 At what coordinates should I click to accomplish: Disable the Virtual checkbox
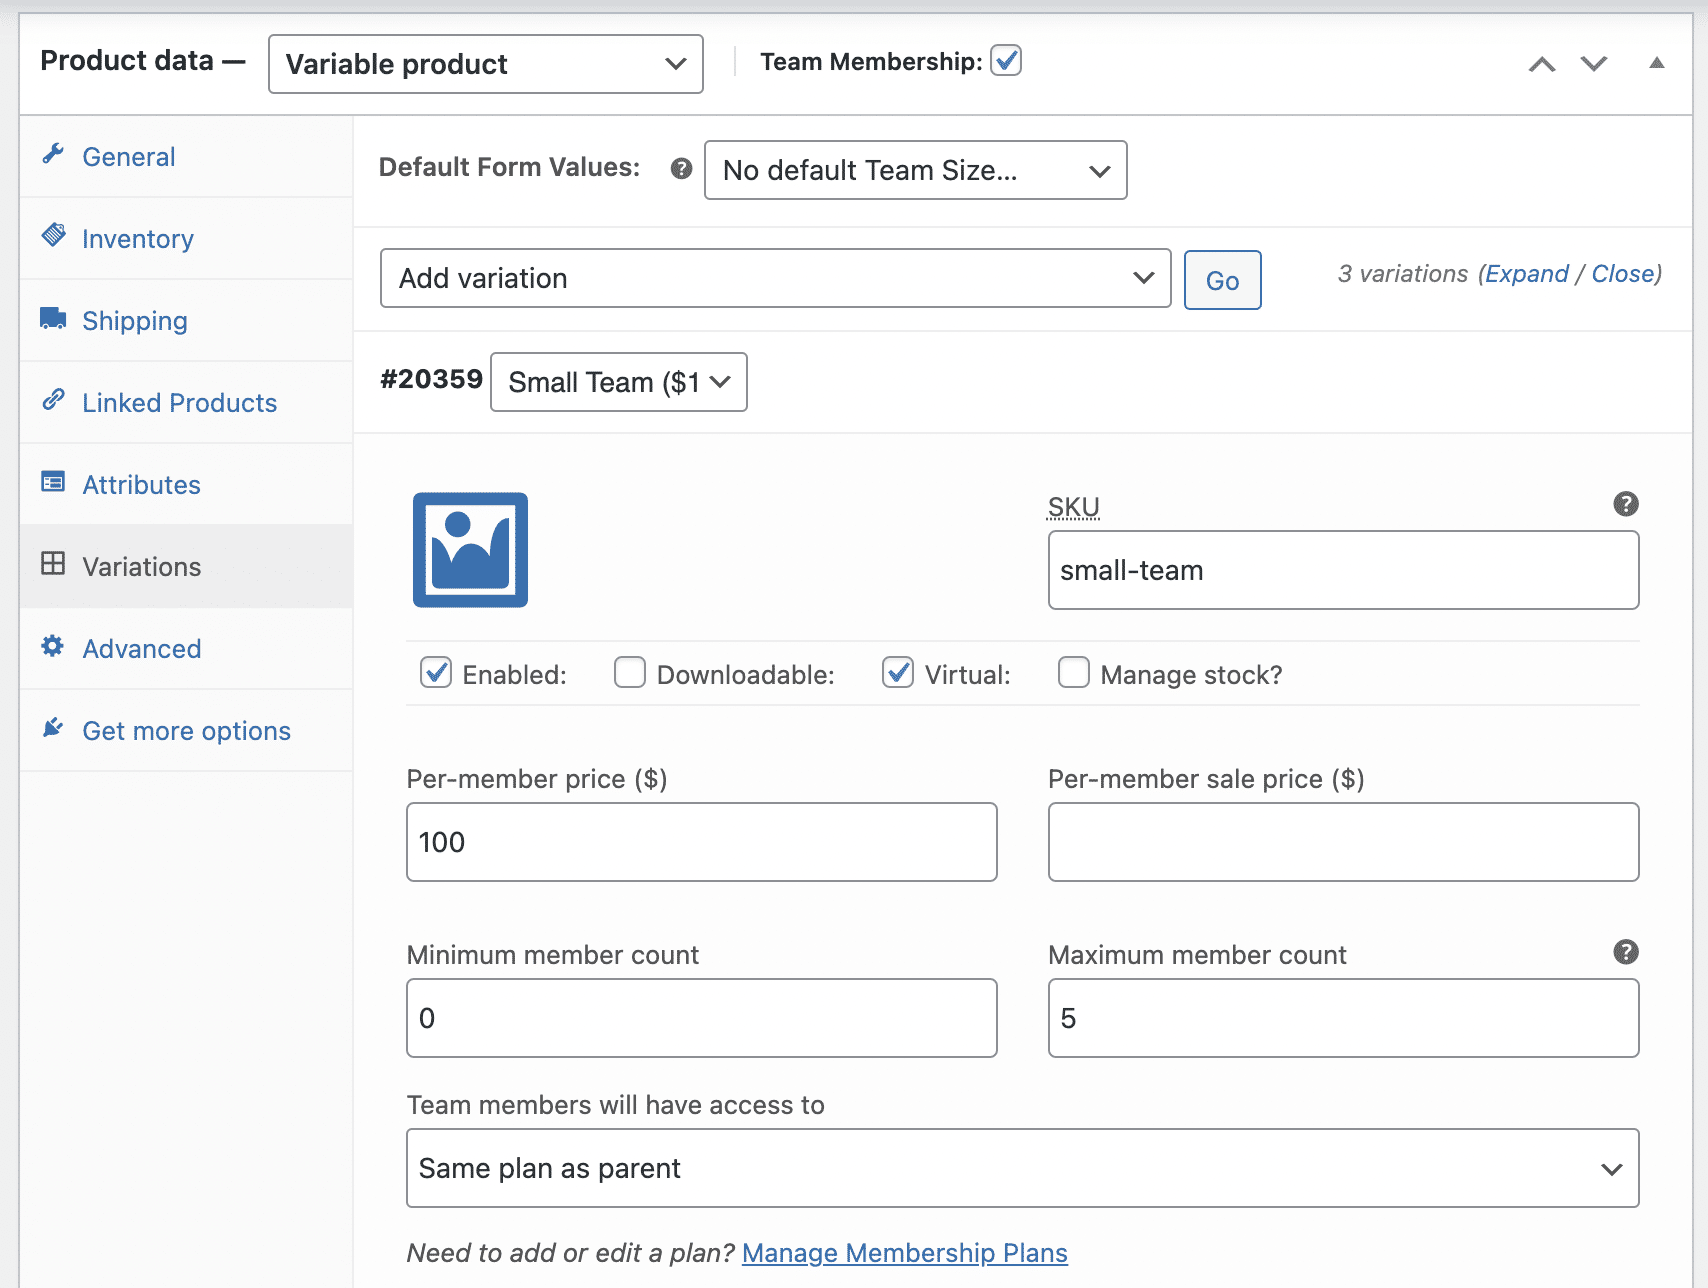(898, 673)
